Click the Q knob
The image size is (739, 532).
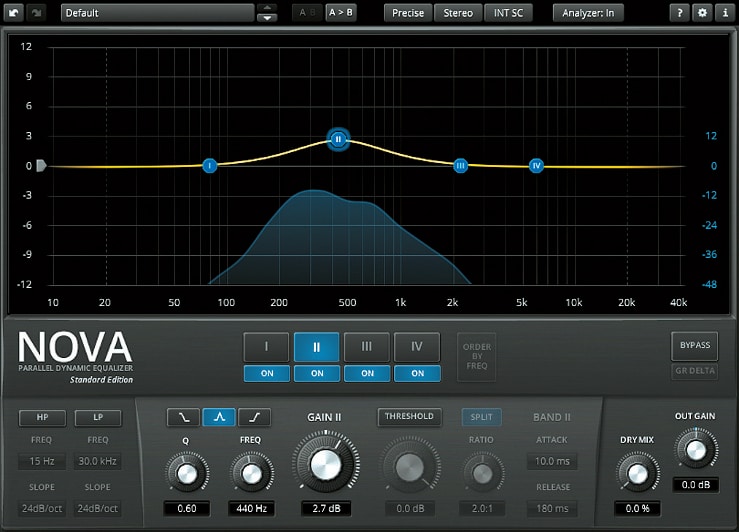tap(187, 473)
